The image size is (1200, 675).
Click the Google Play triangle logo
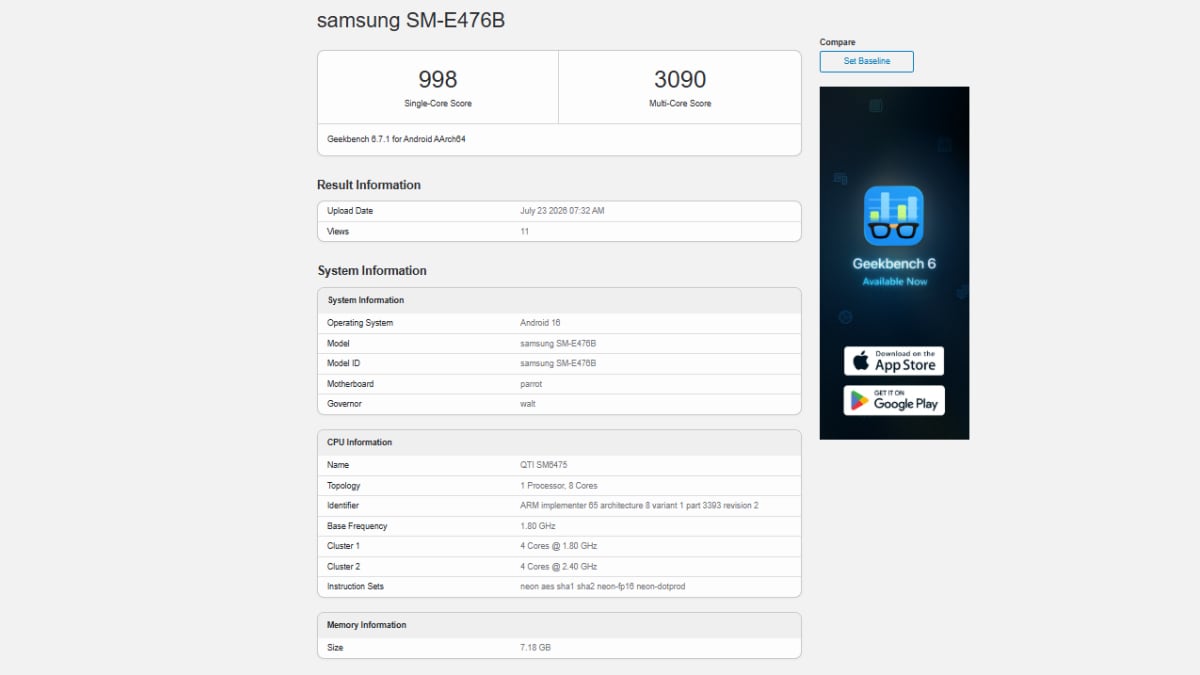click(x=859, y=401)
